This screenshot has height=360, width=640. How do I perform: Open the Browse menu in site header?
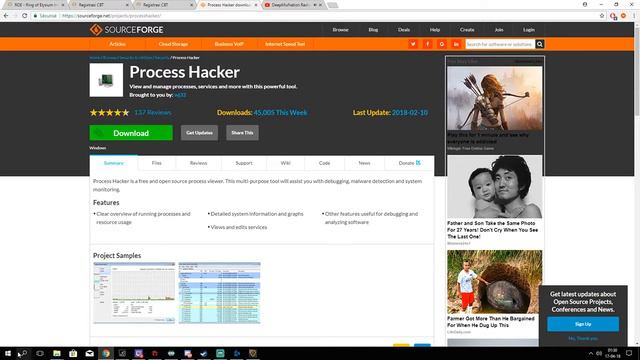pos(340,30)
